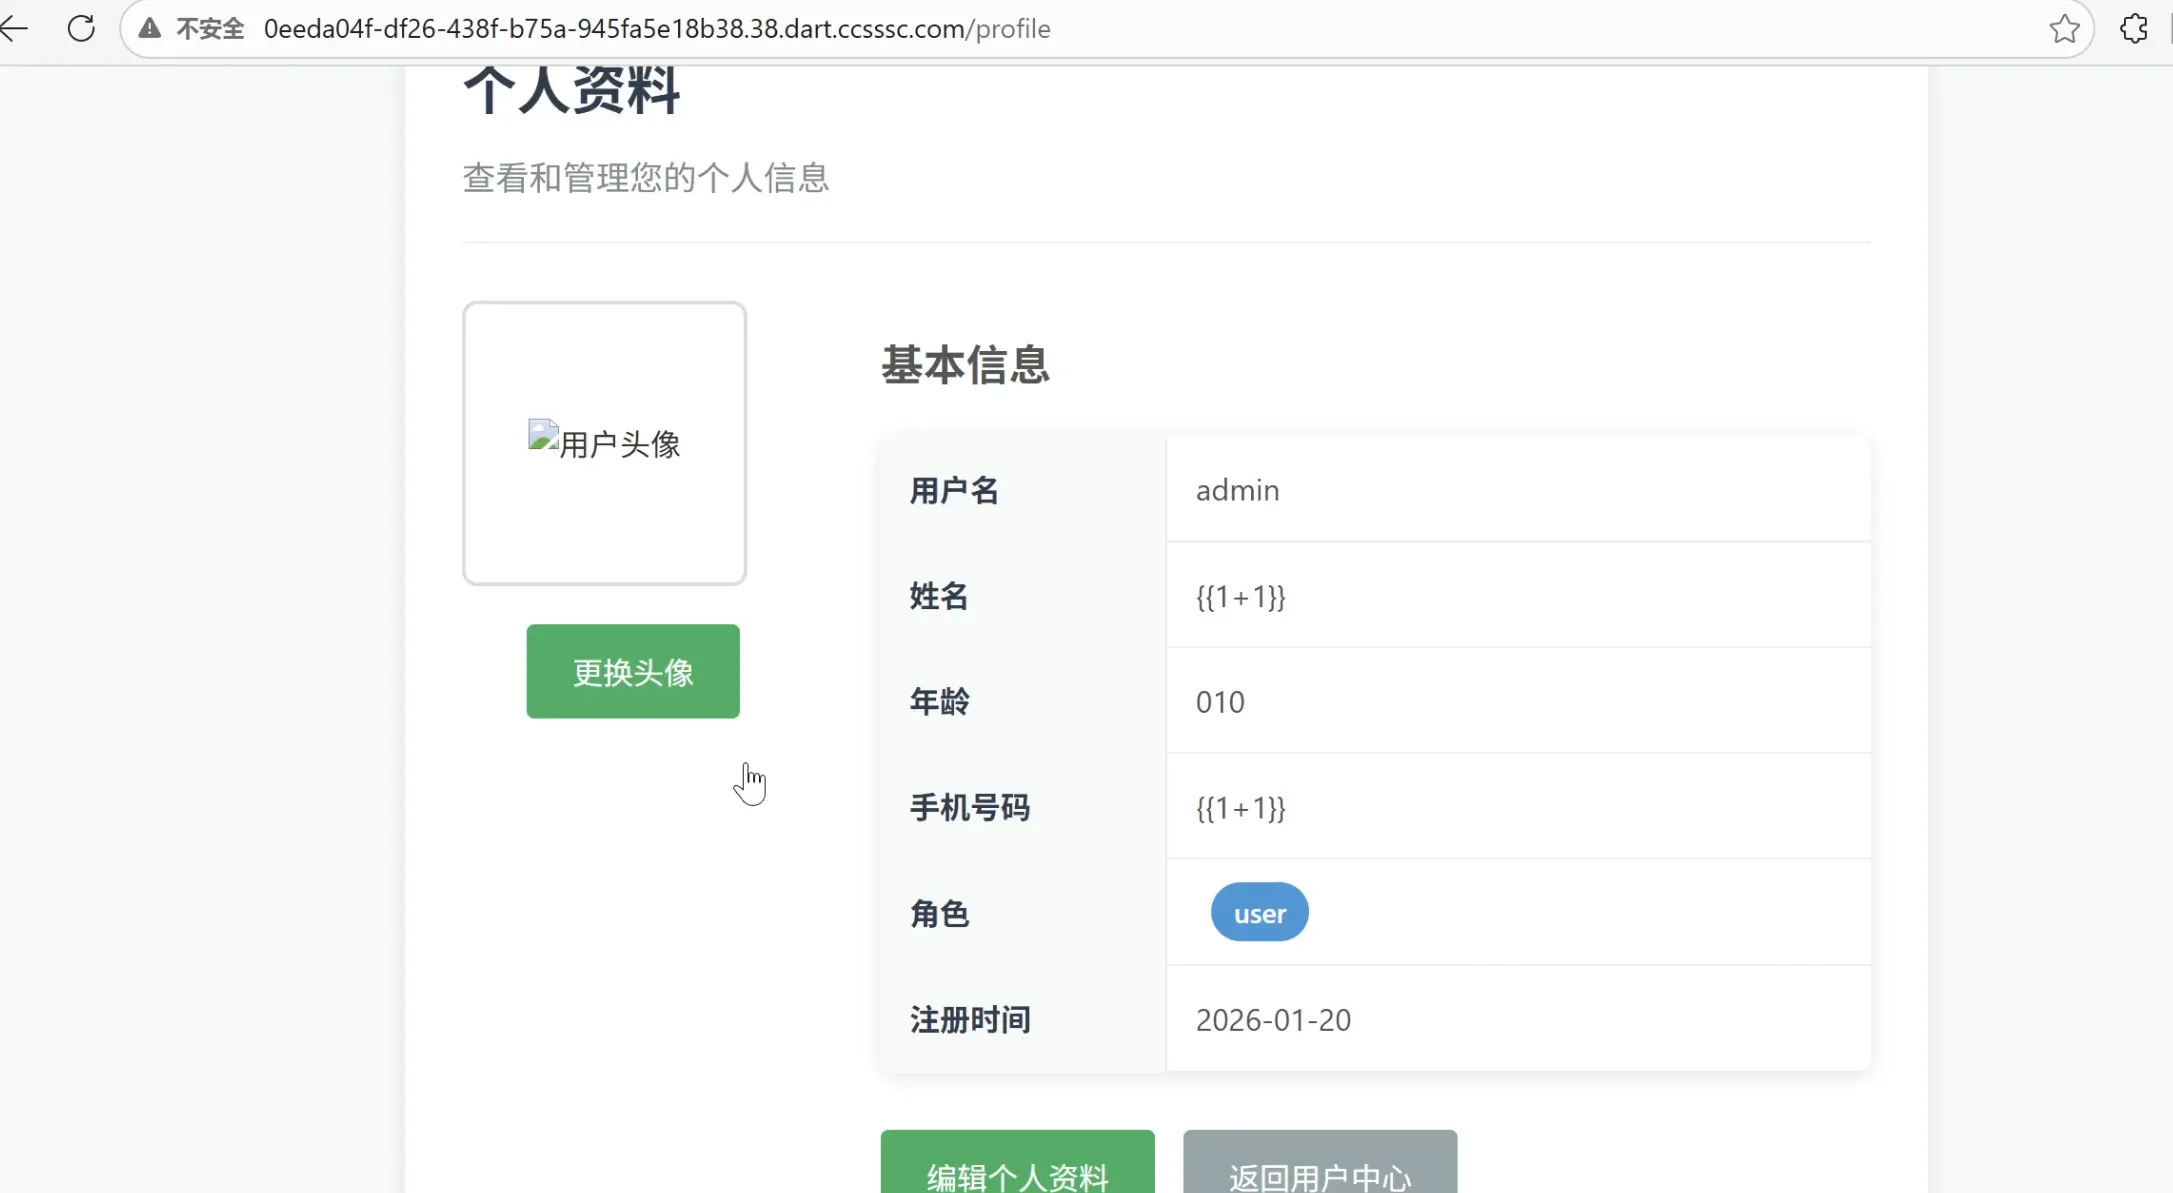
Task: Select the address bar URL
Action: 657,28
